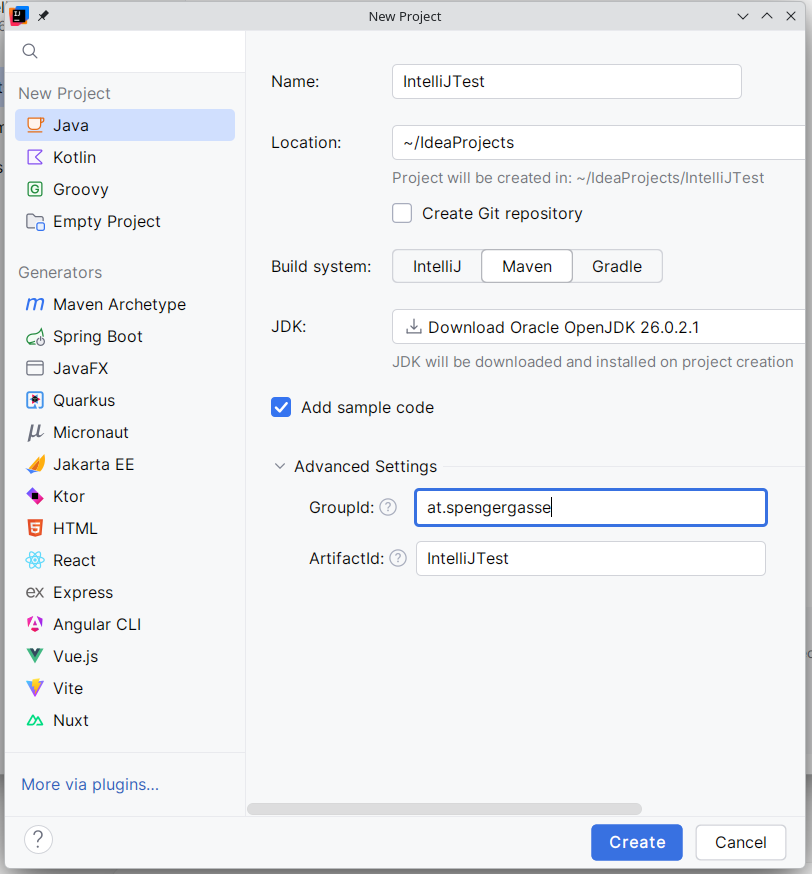Click the Kotlin logo icon
Screen dimensions: 812x874
pos(35,157)
